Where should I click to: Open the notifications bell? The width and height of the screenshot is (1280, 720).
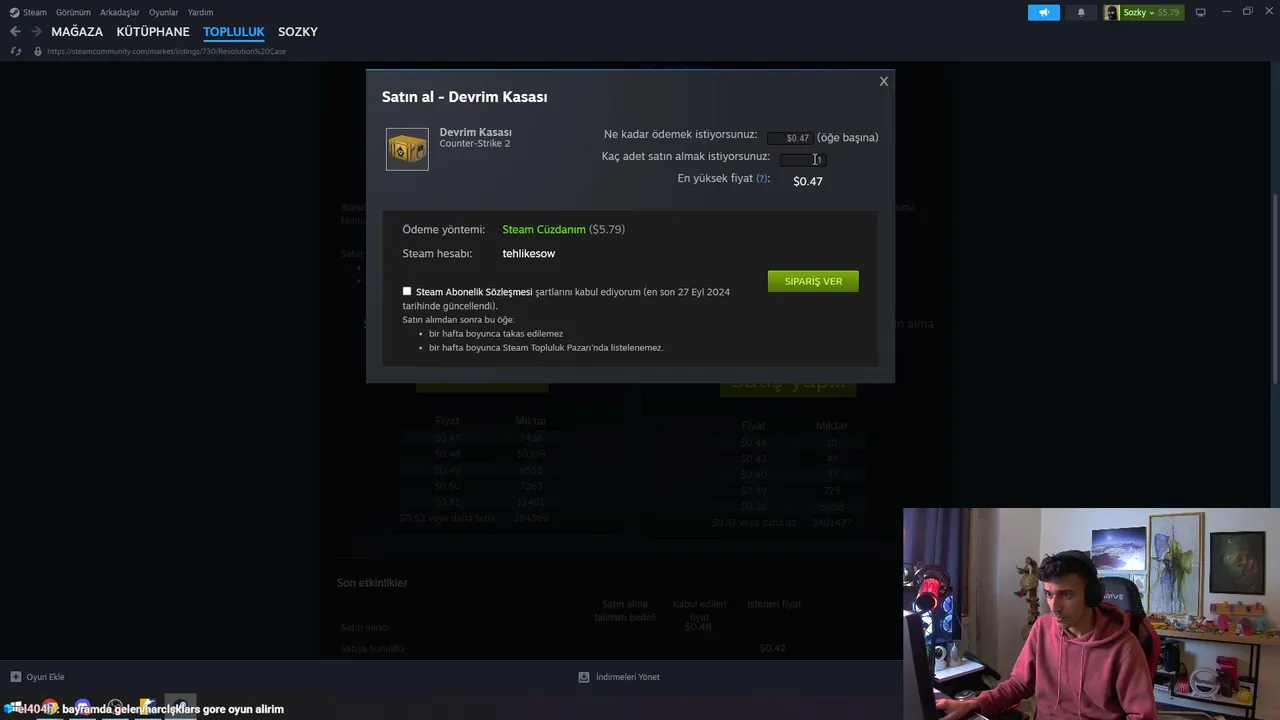[x=1081, y=12]
